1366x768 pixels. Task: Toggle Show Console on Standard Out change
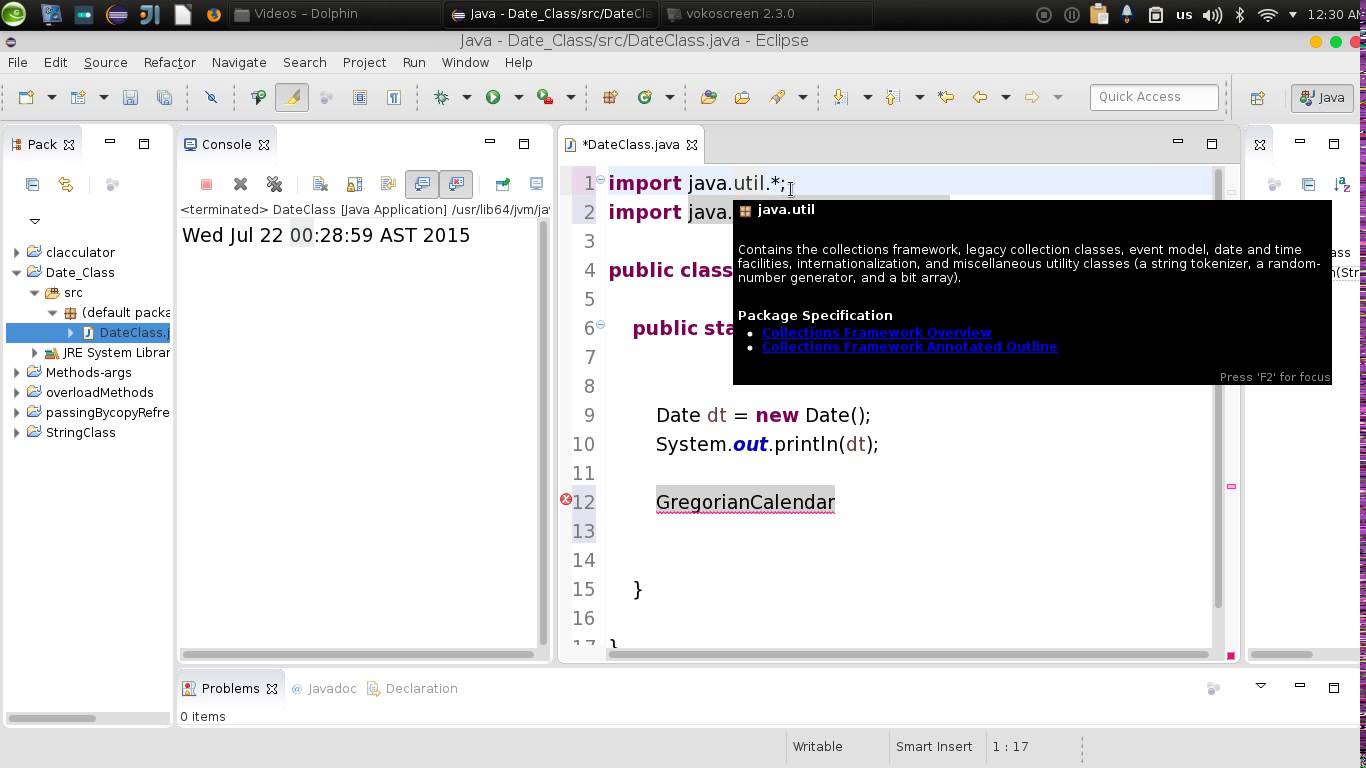point(422,184)
